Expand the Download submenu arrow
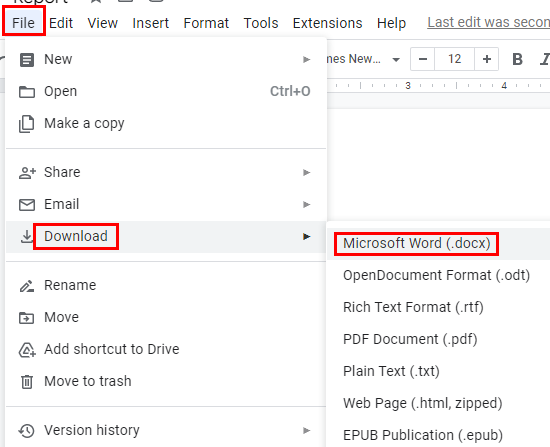The height and width of the screenshot is (447, 550). [x=307, y=236]
